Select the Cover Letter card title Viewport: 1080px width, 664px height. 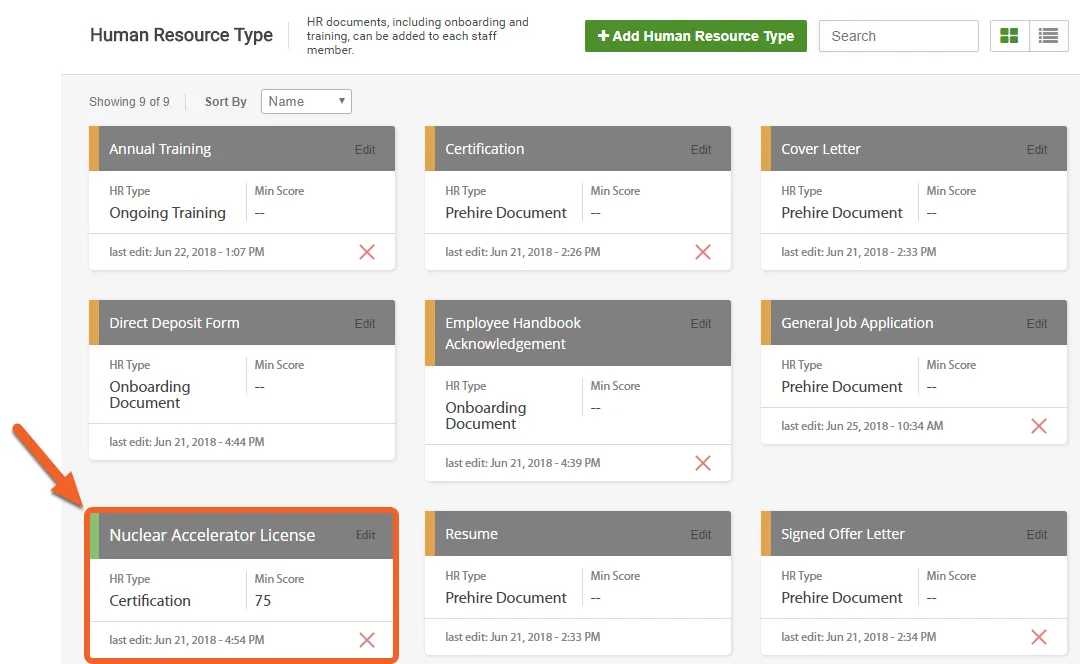pyautogui.click(x=821, y=149)
